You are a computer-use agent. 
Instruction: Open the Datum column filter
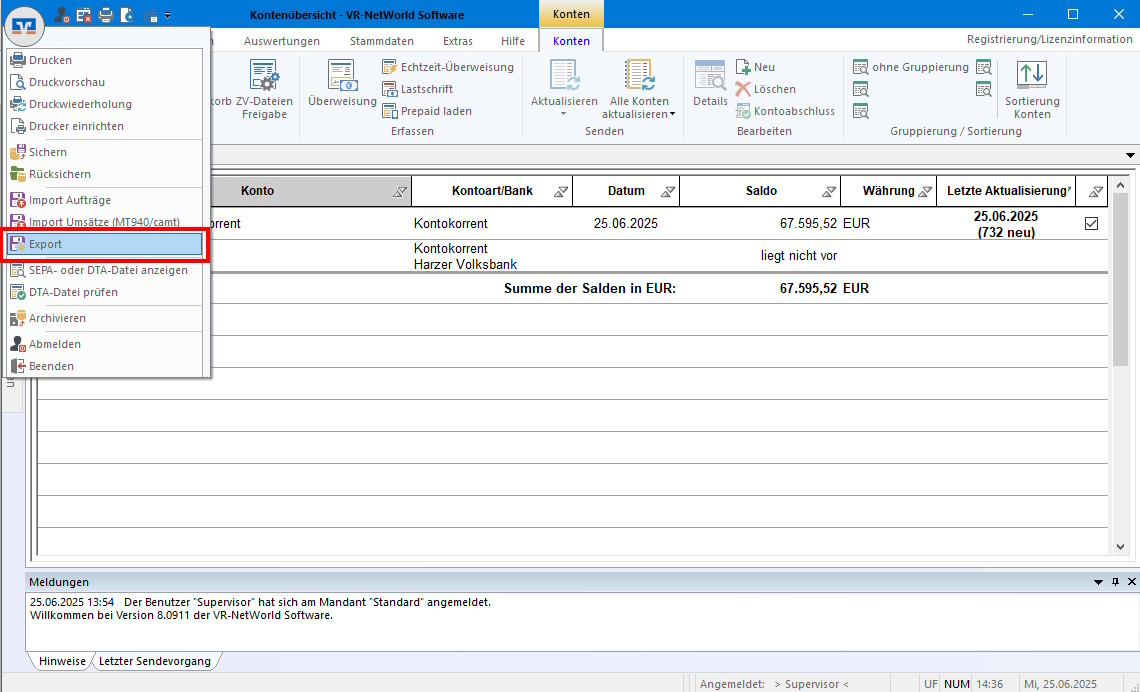[668, 192]
